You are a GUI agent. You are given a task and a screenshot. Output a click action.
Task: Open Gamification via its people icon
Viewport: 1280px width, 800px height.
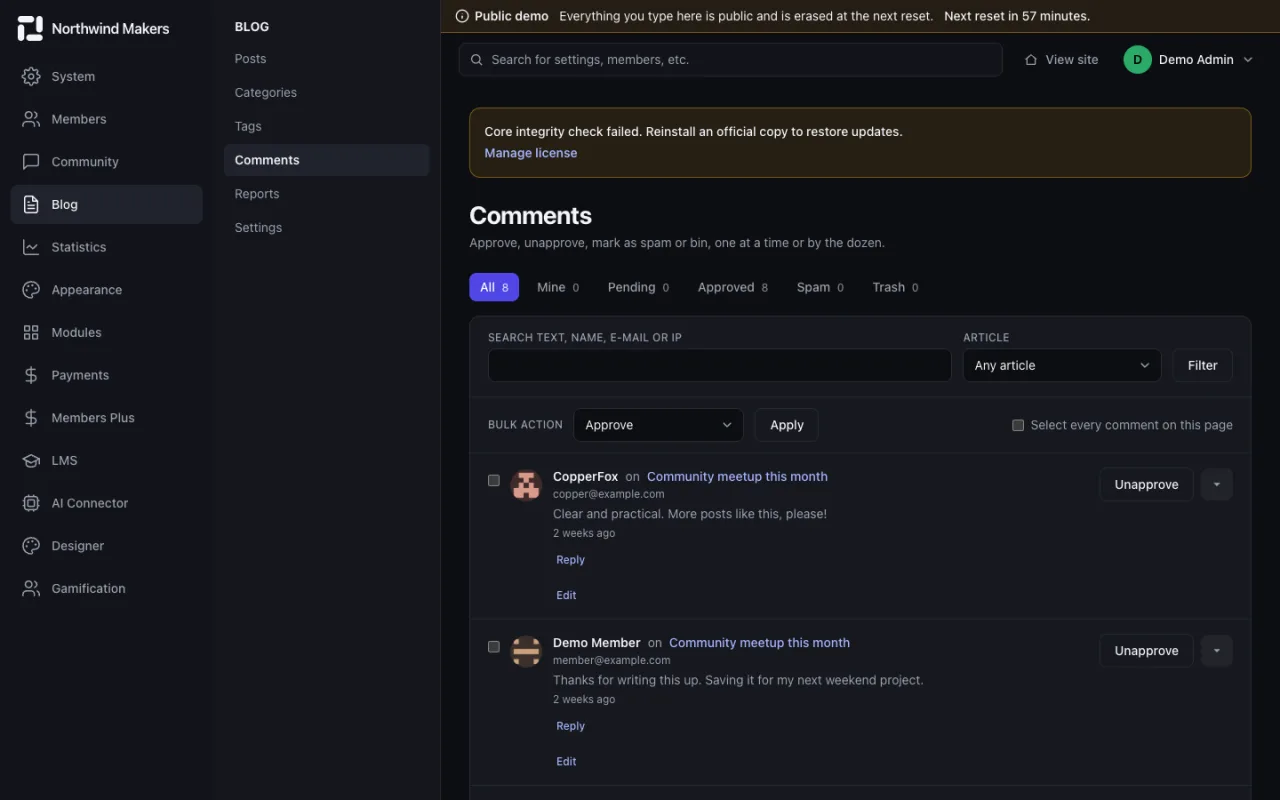[31, 588]
